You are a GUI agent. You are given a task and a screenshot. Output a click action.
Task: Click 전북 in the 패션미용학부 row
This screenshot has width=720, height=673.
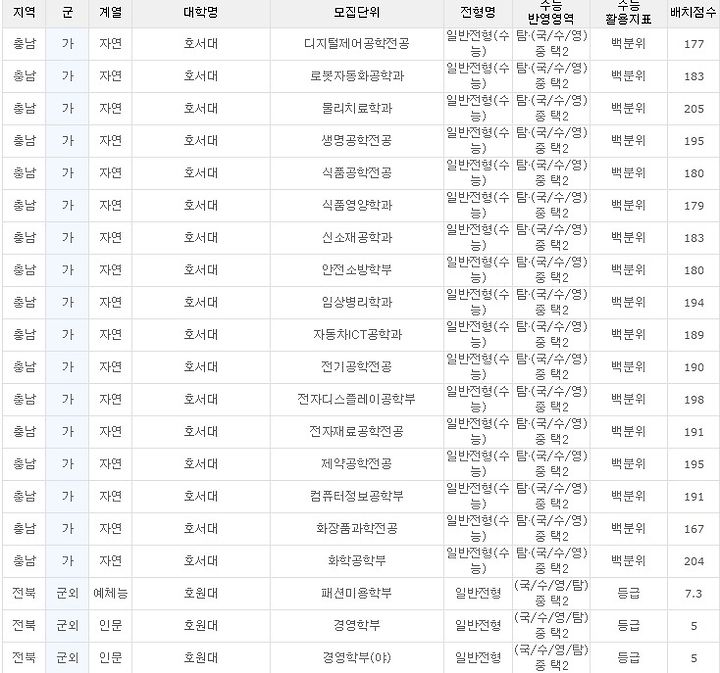(x=24, y=594)
